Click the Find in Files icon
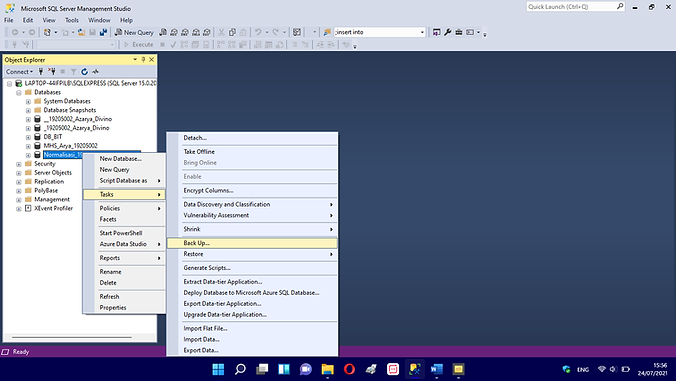The width and height of the screenshot is (676, 381). [x=327, y=32]
